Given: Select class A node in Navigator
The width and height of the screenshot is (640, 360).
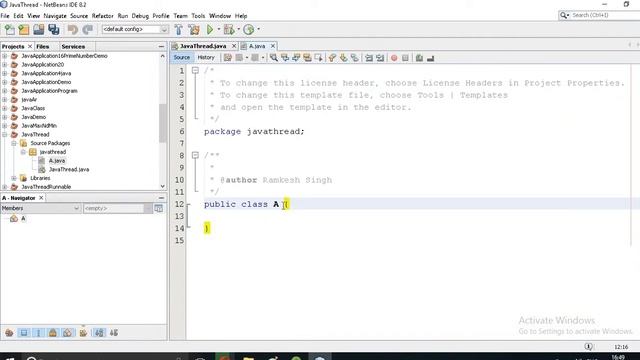Looking at the screenshot, I should pos(23,219).
